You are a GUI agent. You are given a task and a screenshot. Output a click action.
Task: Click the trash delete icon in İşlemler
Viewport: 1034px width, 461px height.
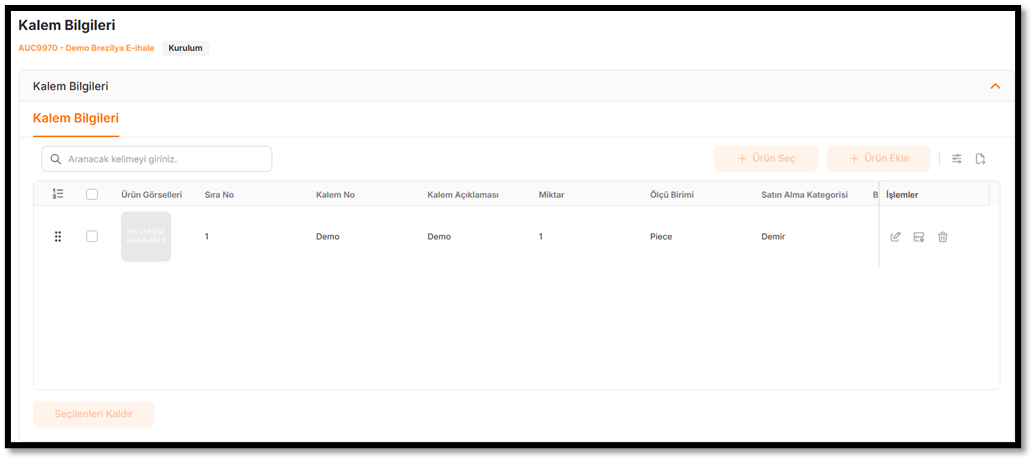942,237
